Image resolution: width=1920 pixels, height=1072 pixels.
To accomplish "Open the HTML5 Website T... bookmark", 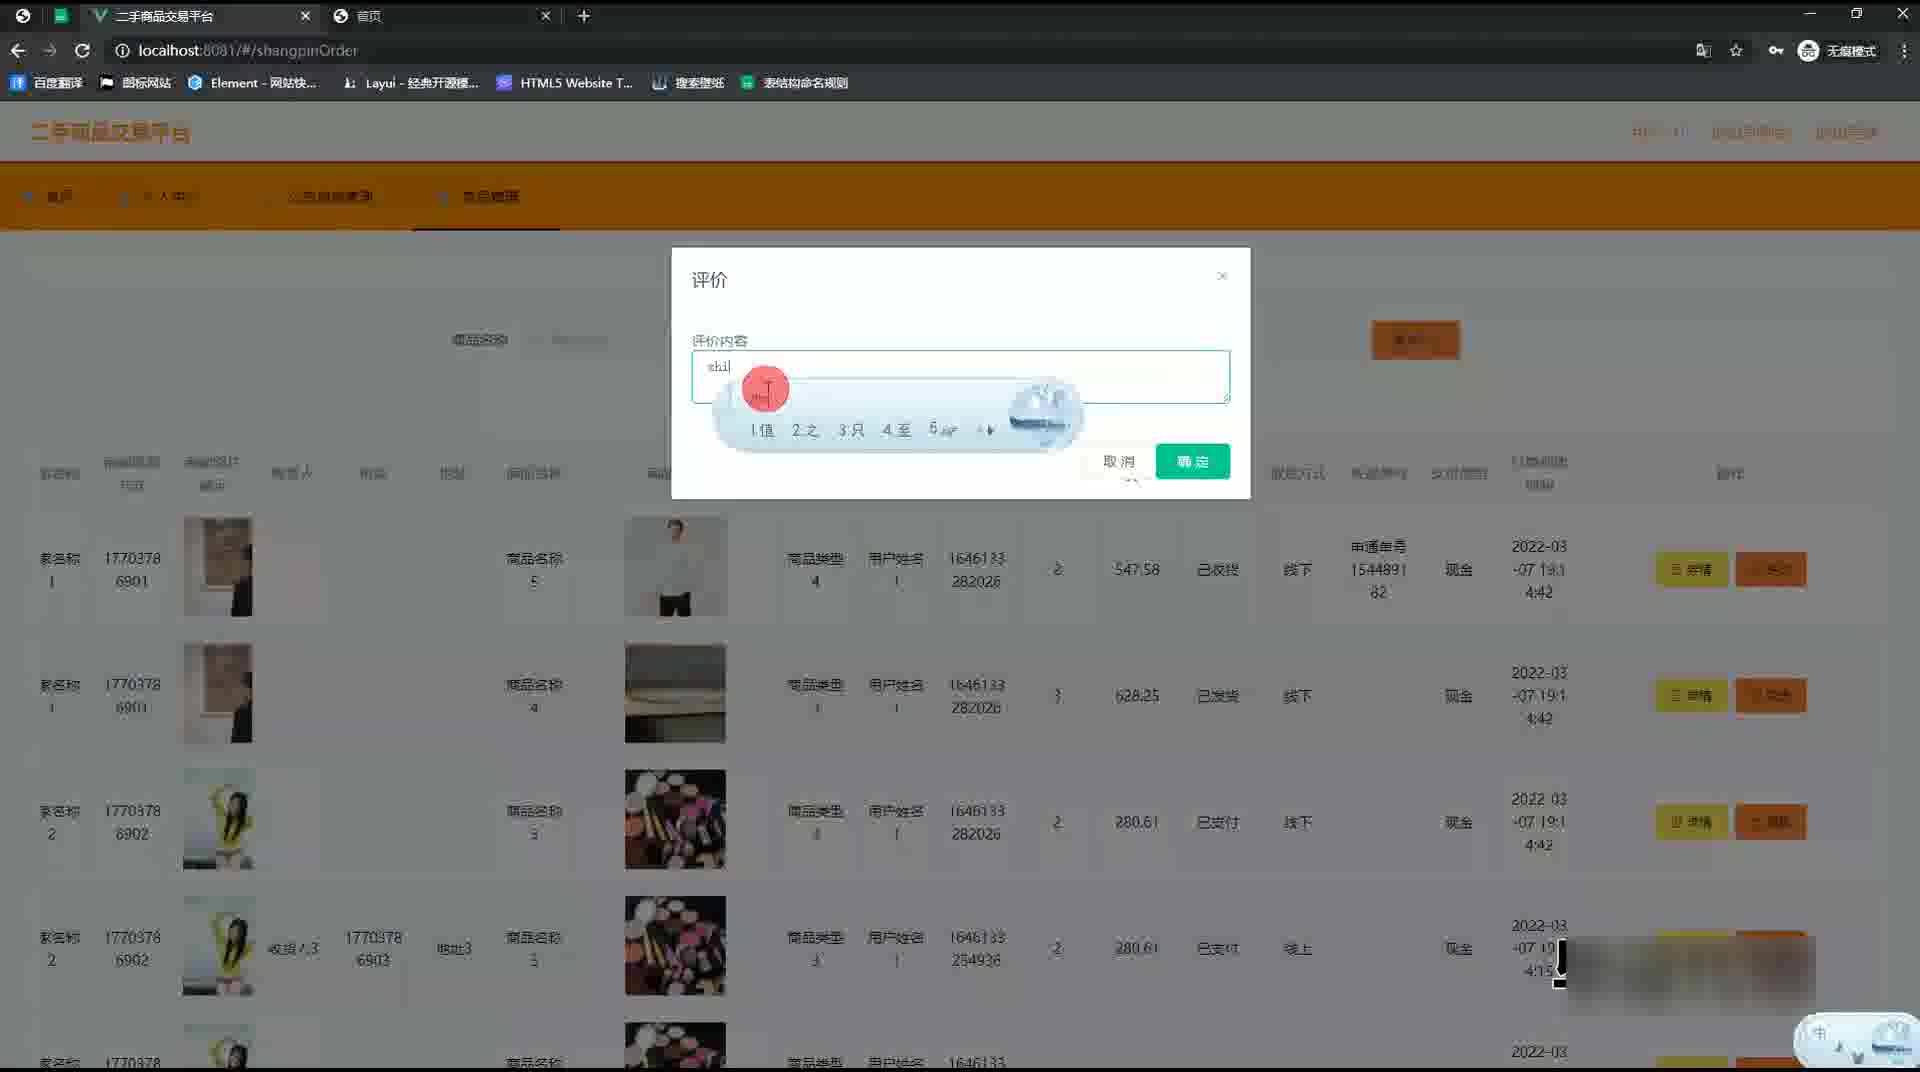I will [x=565, y=83].
